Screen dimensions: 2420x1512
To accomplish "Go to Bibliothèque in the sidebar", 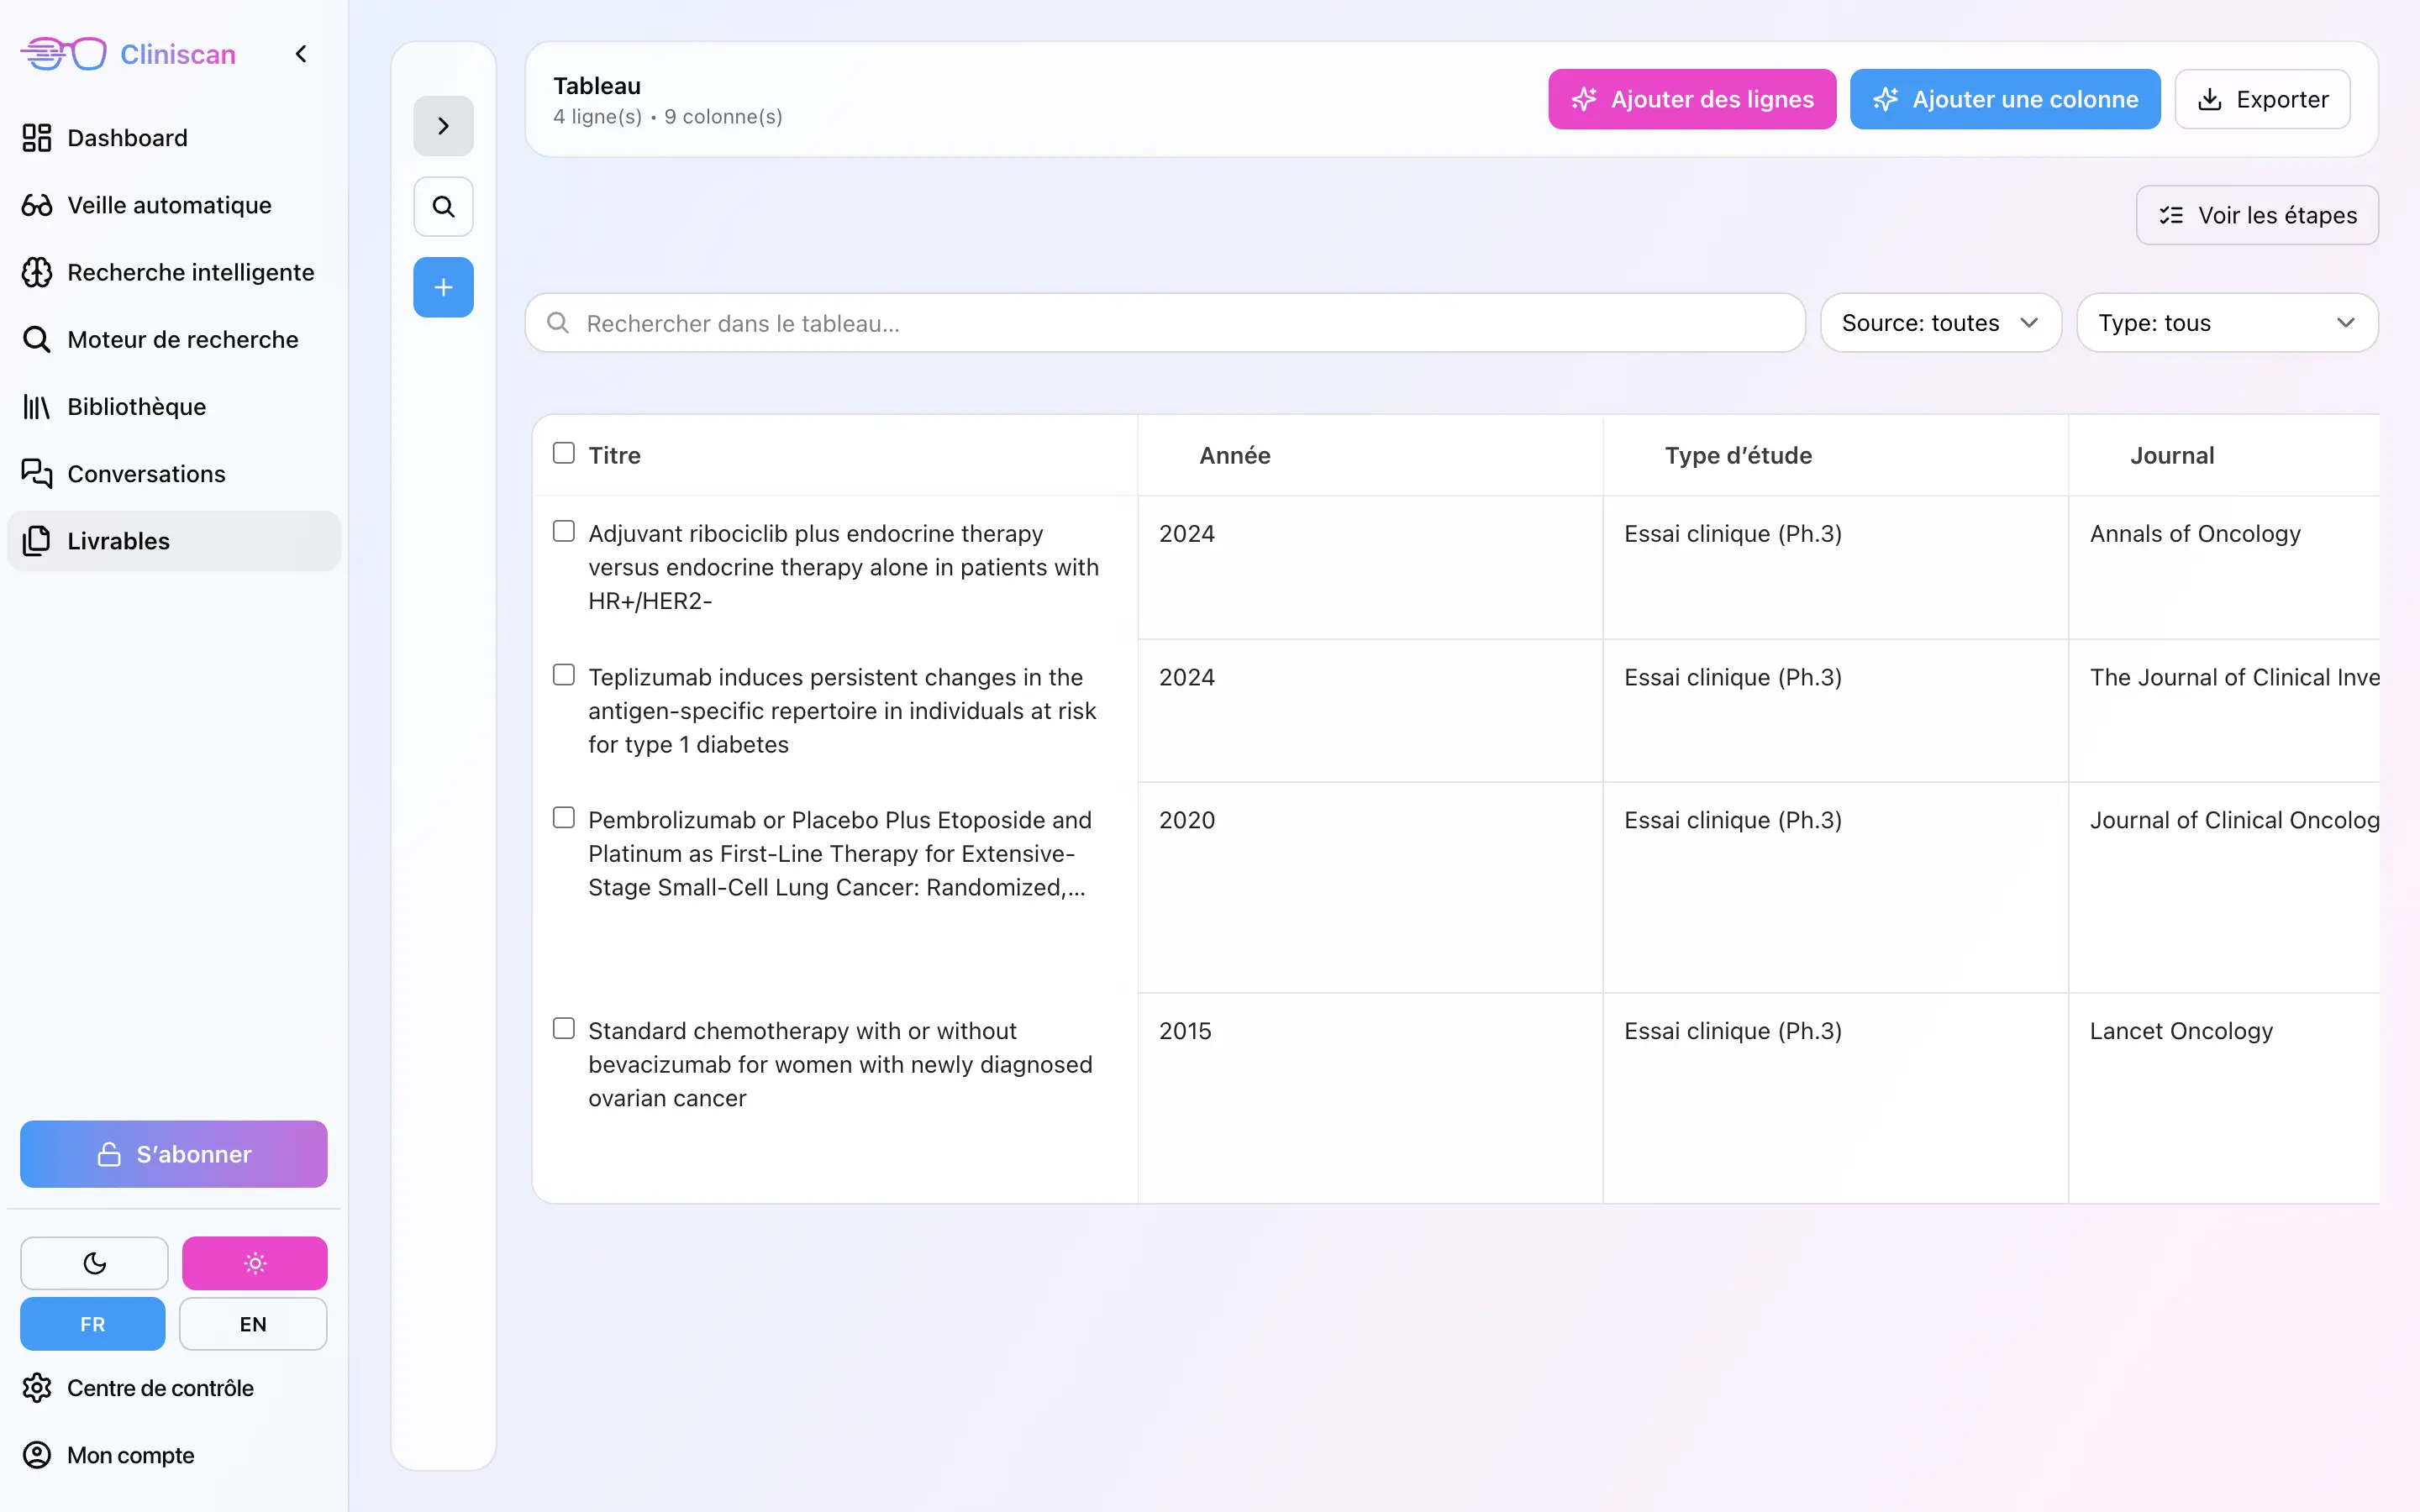I will pos(136,407).
